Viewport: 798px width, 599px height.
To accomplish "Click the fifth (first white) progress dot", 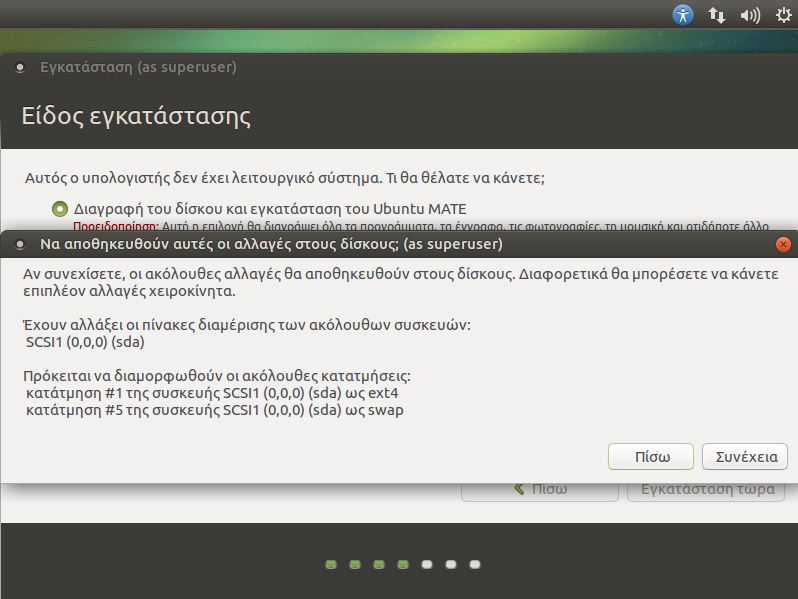I will (x=427, y=565).
